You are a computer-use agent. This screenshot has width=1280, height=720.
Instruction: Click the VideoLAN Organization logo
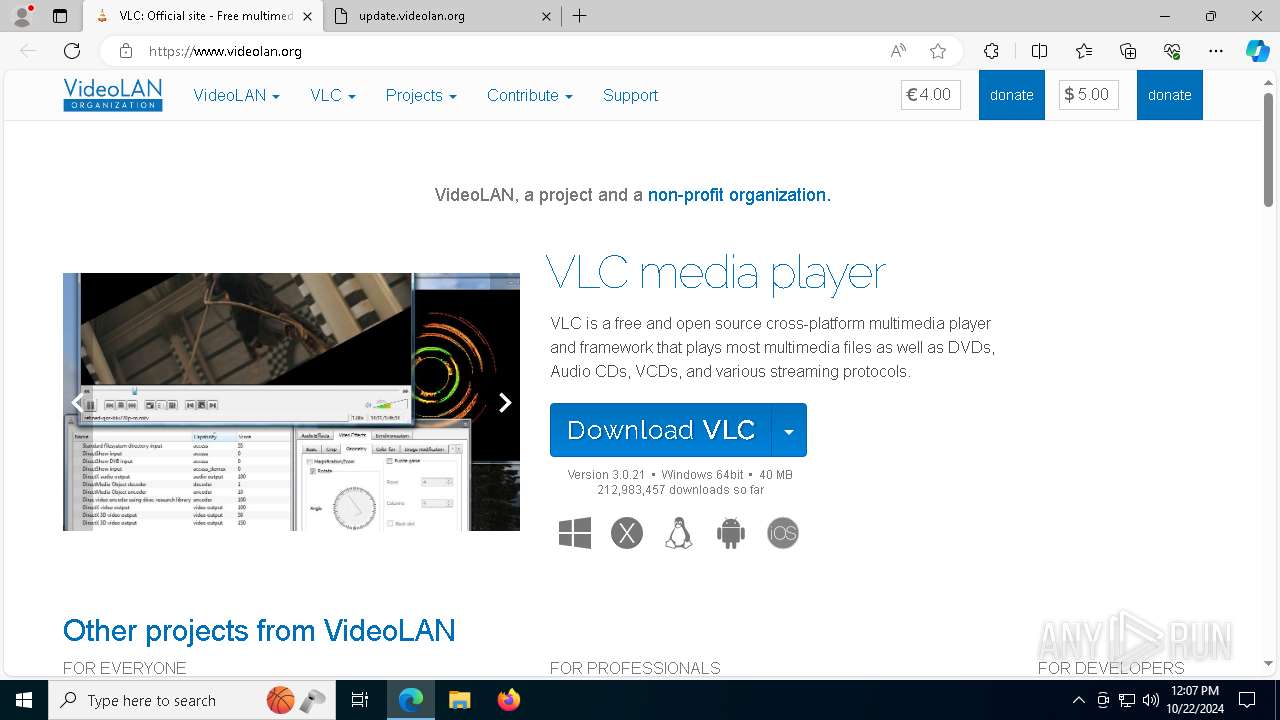[x=113, y=95]
